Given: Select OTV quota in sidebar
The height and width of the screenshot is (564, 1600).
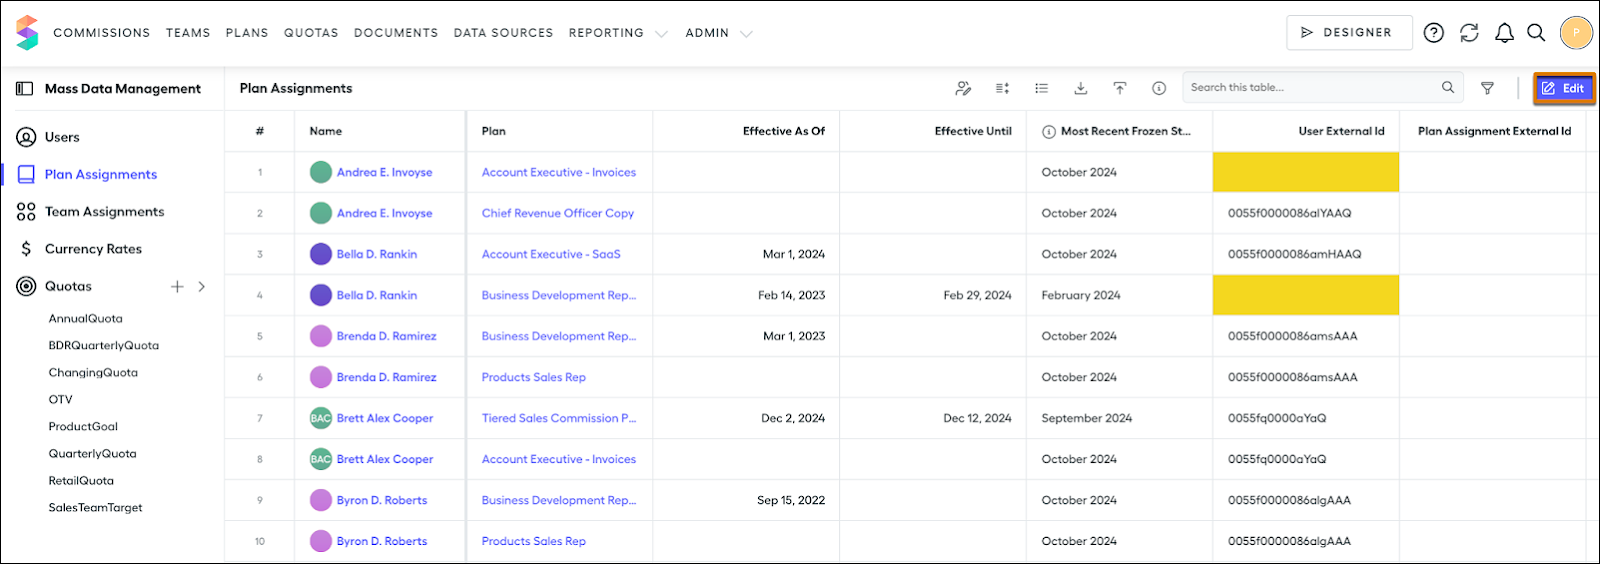Looking at the screenshot, I should [x=61, y=400].
